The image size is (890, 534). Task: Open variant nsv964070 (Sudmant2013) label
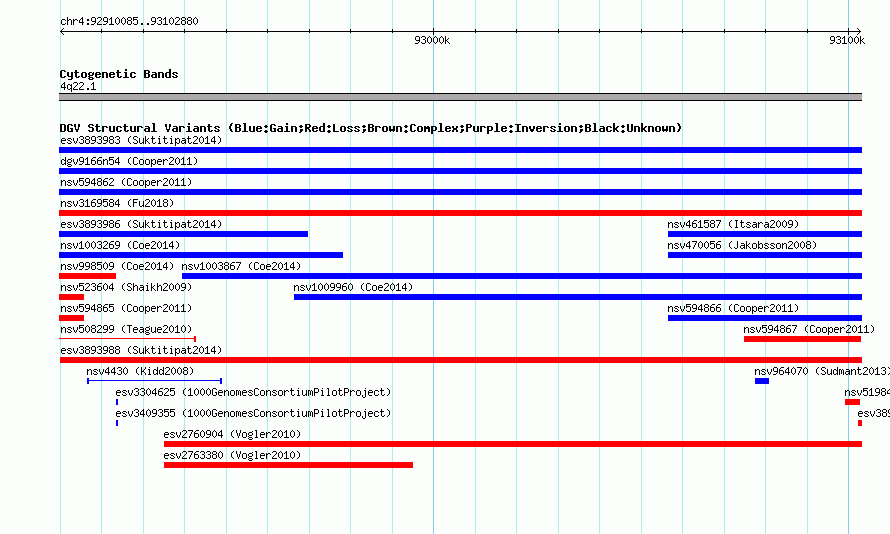click(822, 371)
